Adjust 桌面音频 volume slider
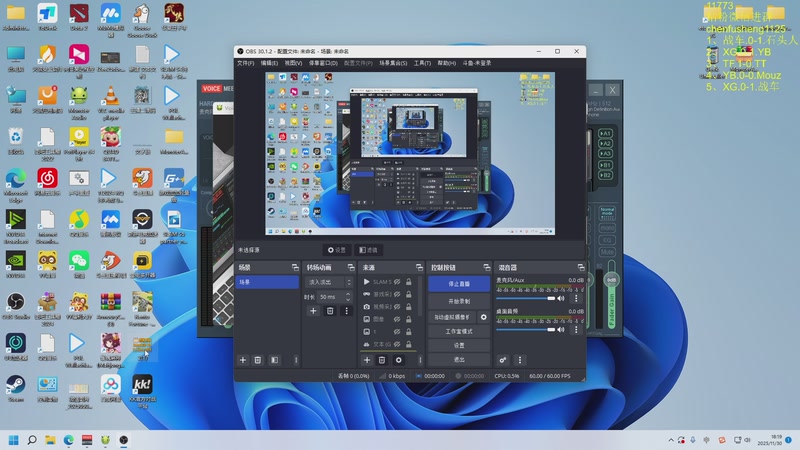This screenshot has width=800, height=450. [x=526, y=330]
